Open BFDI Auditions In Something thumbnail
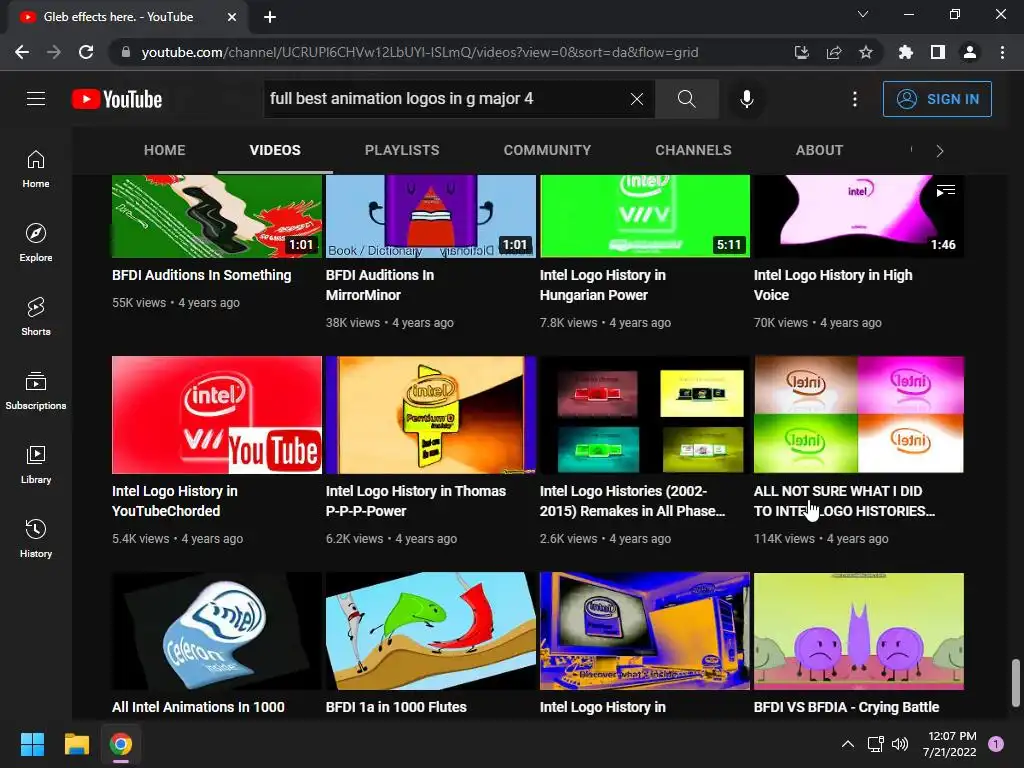The width and height of the screenshot is (1024, 768). coord(217,216)
